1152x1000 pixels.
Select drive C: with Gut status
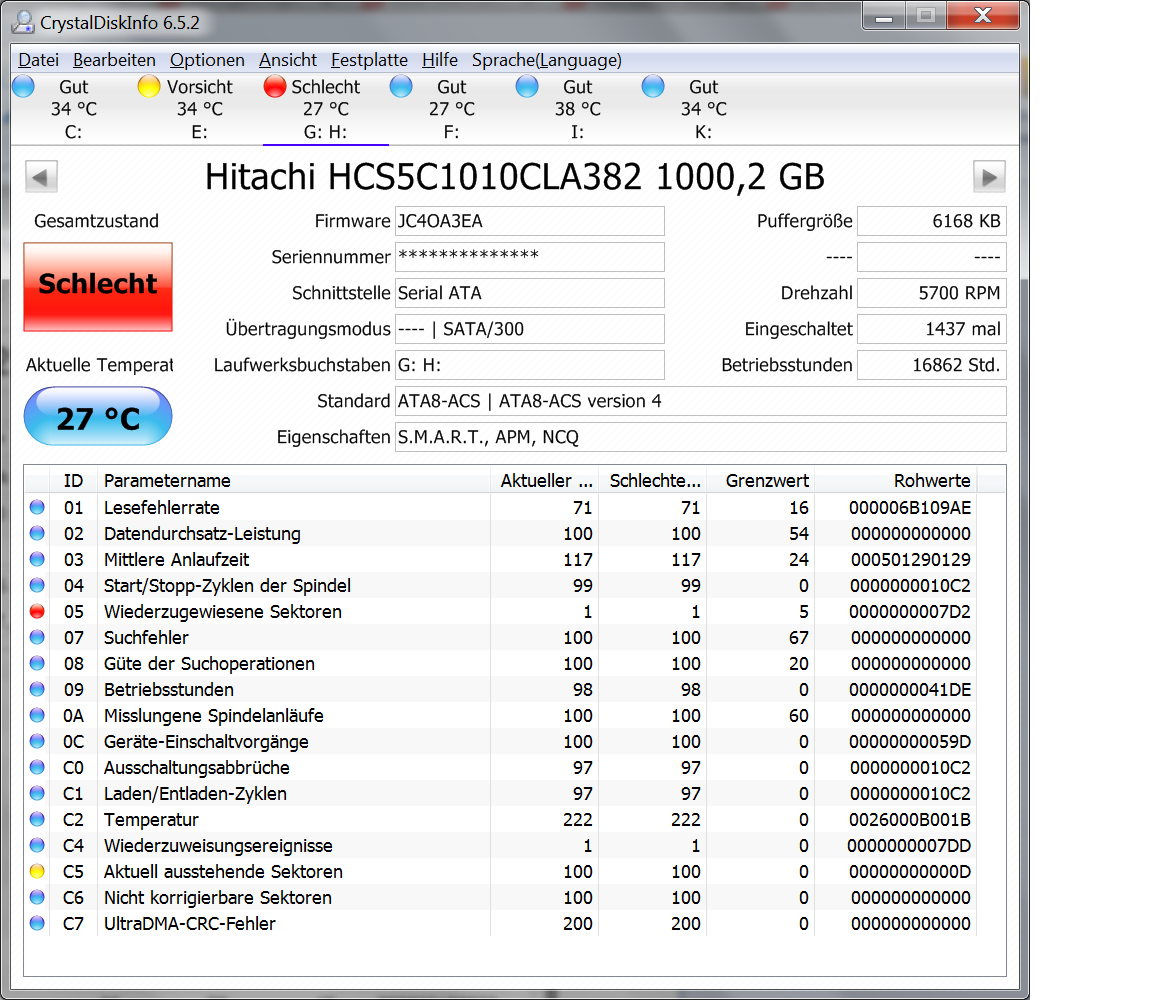click(x=73, y=109)
